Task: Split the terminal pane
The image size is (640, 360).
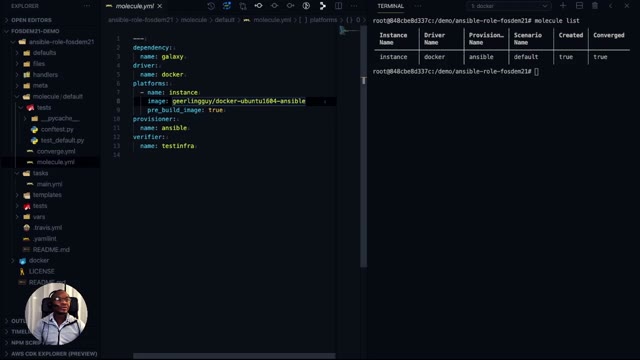Action: (x=579, y=6)
